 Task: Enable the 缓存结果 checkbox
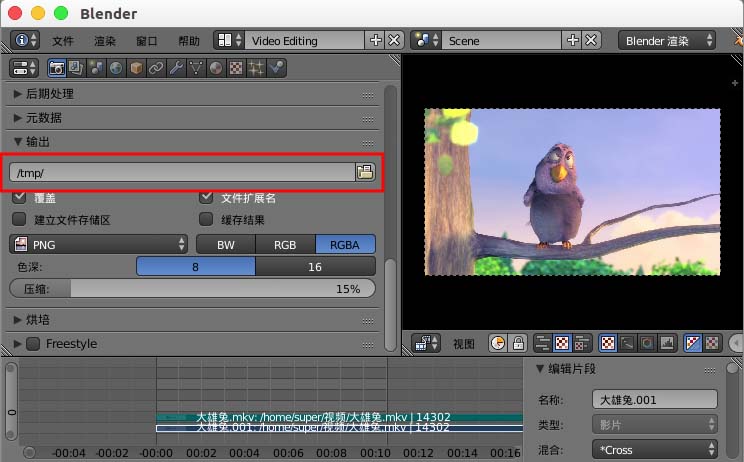206,219
